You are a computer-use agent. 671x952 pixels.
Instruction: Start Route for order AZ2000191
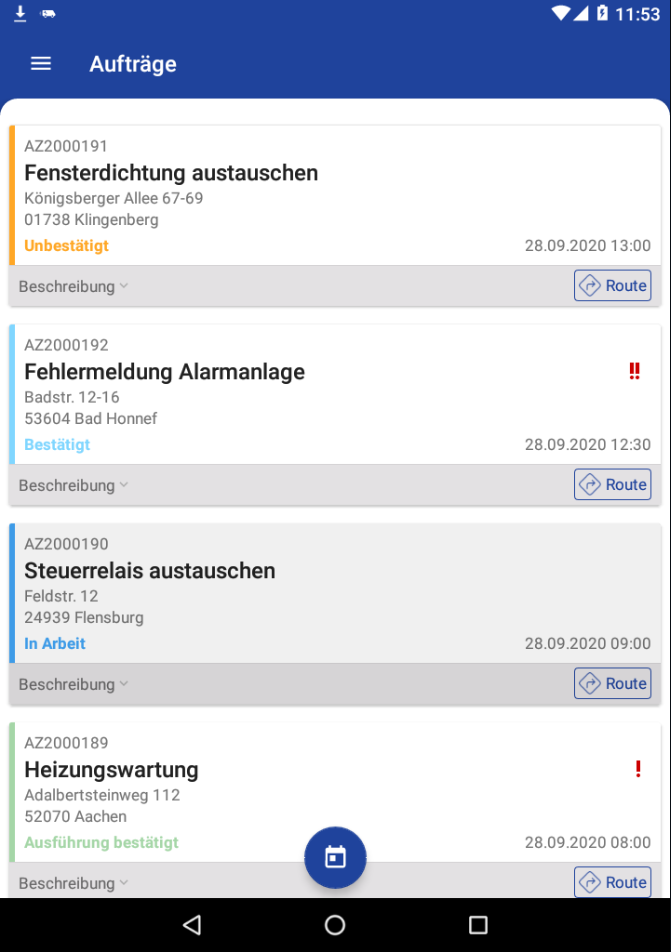click(x=612, y=285)
